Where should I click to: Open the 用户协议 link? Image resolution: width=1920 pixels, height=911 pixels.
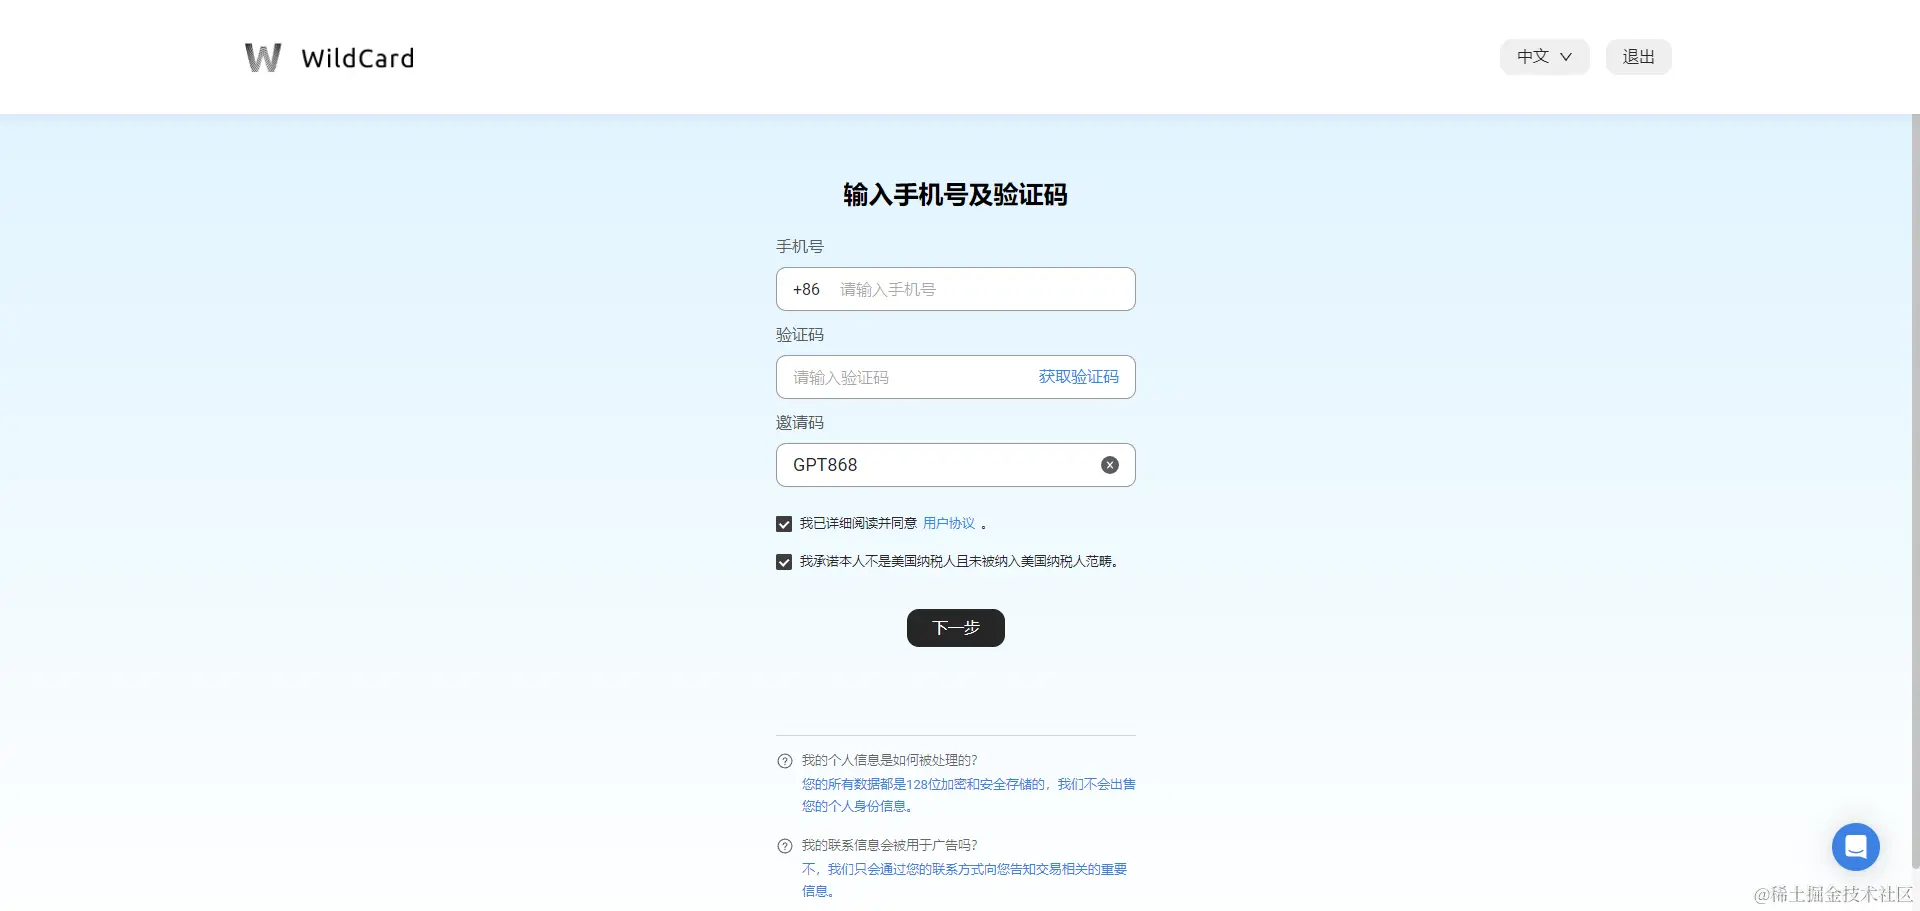pyautogui.click(x=948, y=523)
